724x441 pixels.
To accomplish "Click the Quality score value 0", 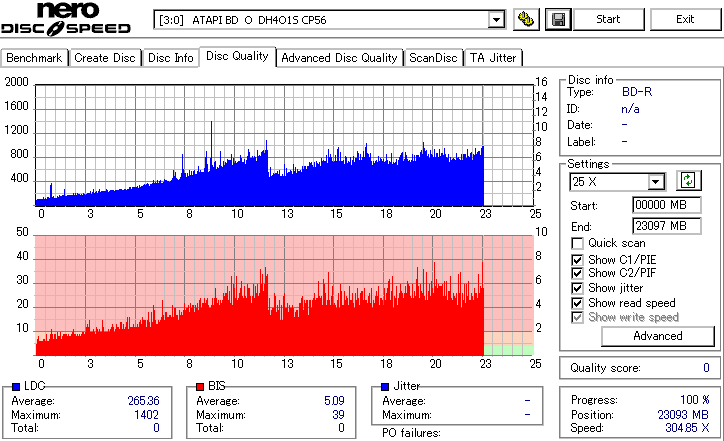I will point(706,368).
